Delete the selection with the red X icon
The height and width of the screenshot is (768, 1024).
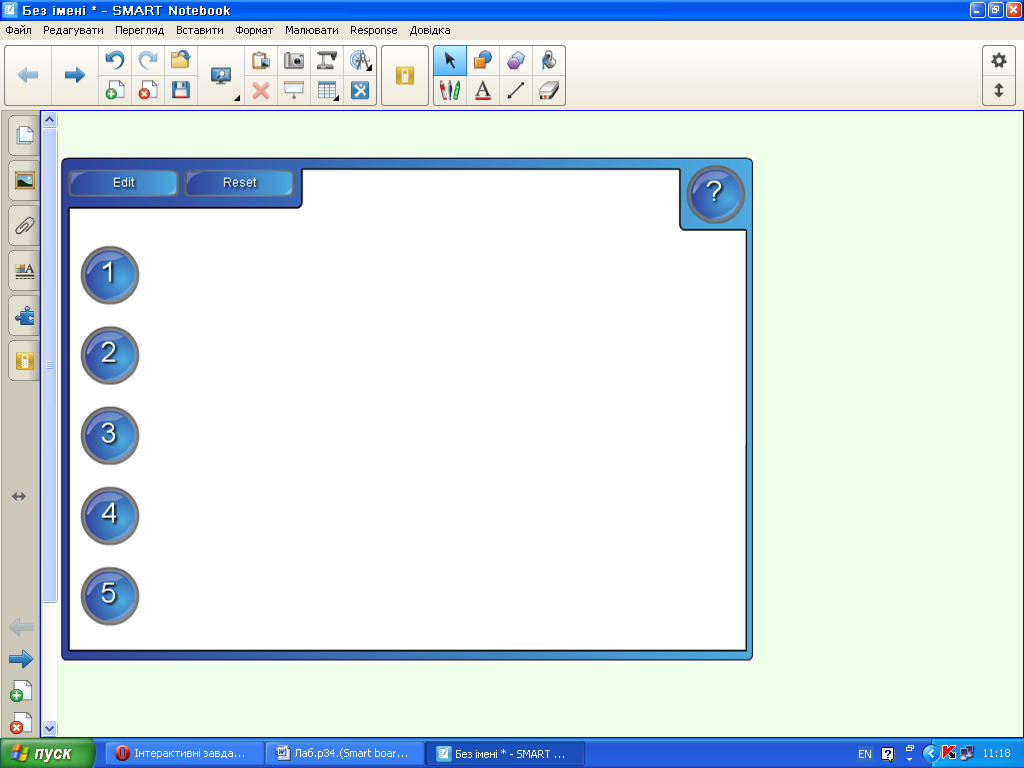261,90
